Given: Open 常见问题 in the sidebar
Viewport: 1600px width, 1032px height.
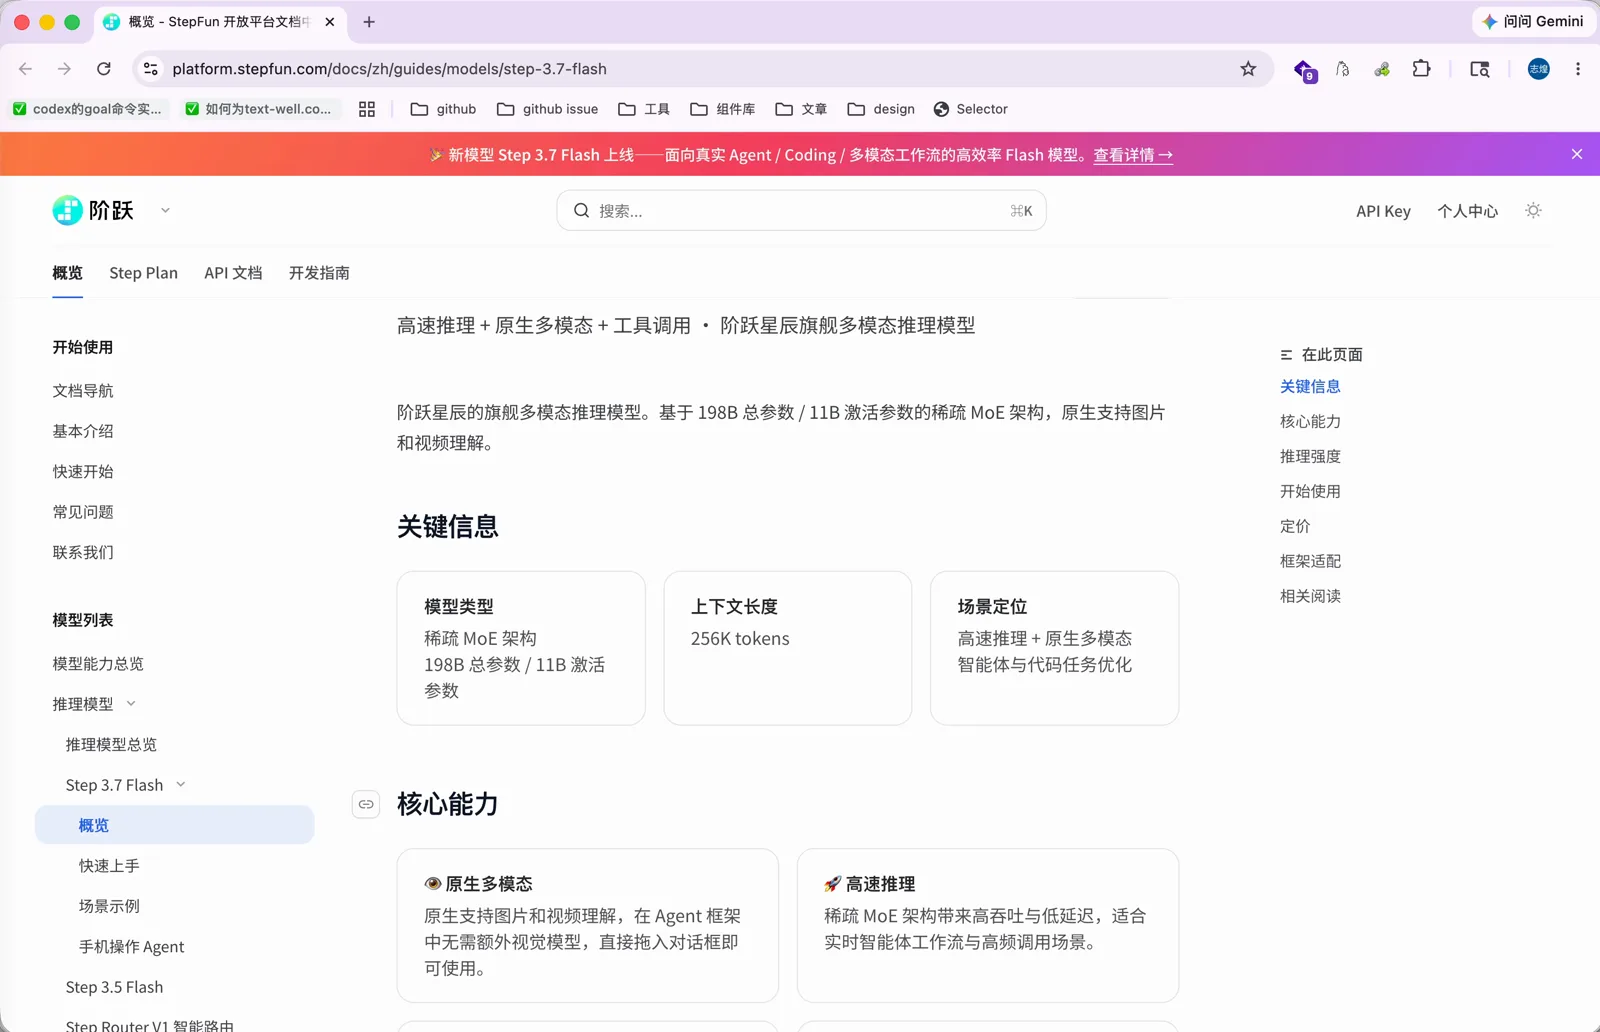Looking at the screenshot, I should pyautogui.click(x=83, y=512).
